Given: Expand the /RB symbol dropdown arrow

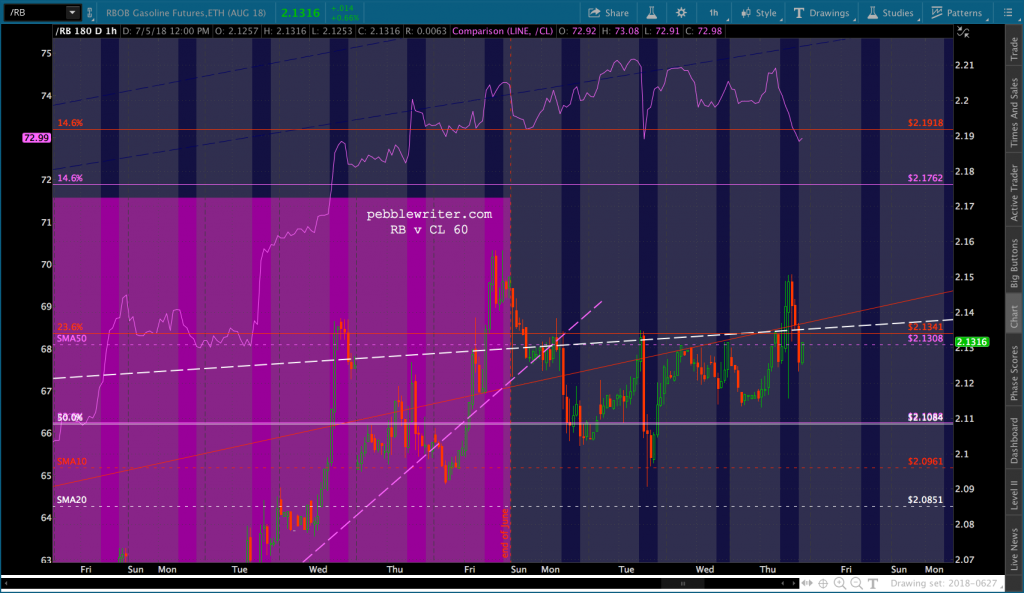Looking at the screenshot, I should 72,12.
